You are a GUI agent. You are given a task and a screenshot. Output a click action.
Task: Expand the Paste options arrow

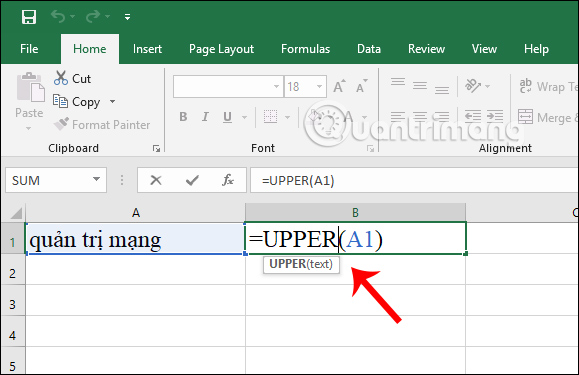[28, 128]
